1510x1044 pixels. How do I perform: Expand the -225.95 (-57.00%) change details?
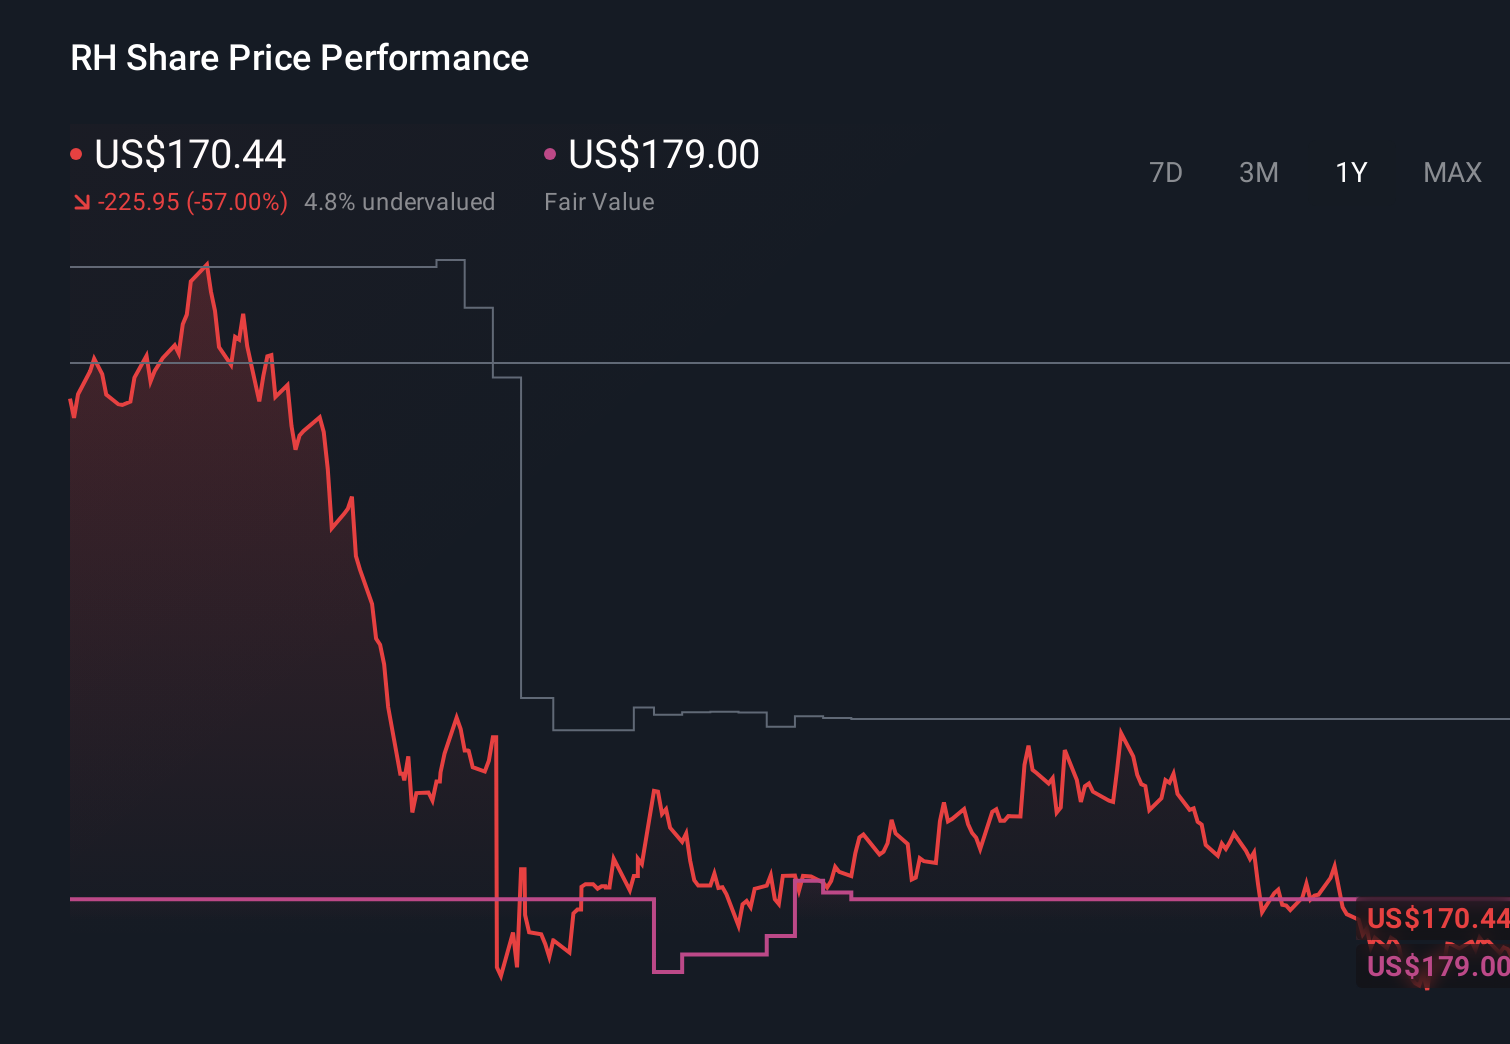pyautogui.click(x=193, y=201)
